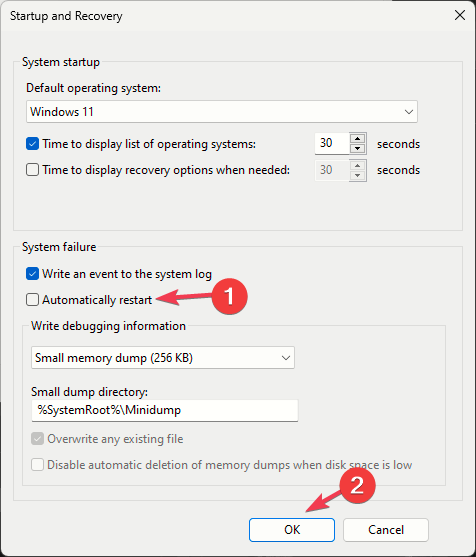
Task: Check the Automatically restart checkbox
Action: click(x=32, y=300)
